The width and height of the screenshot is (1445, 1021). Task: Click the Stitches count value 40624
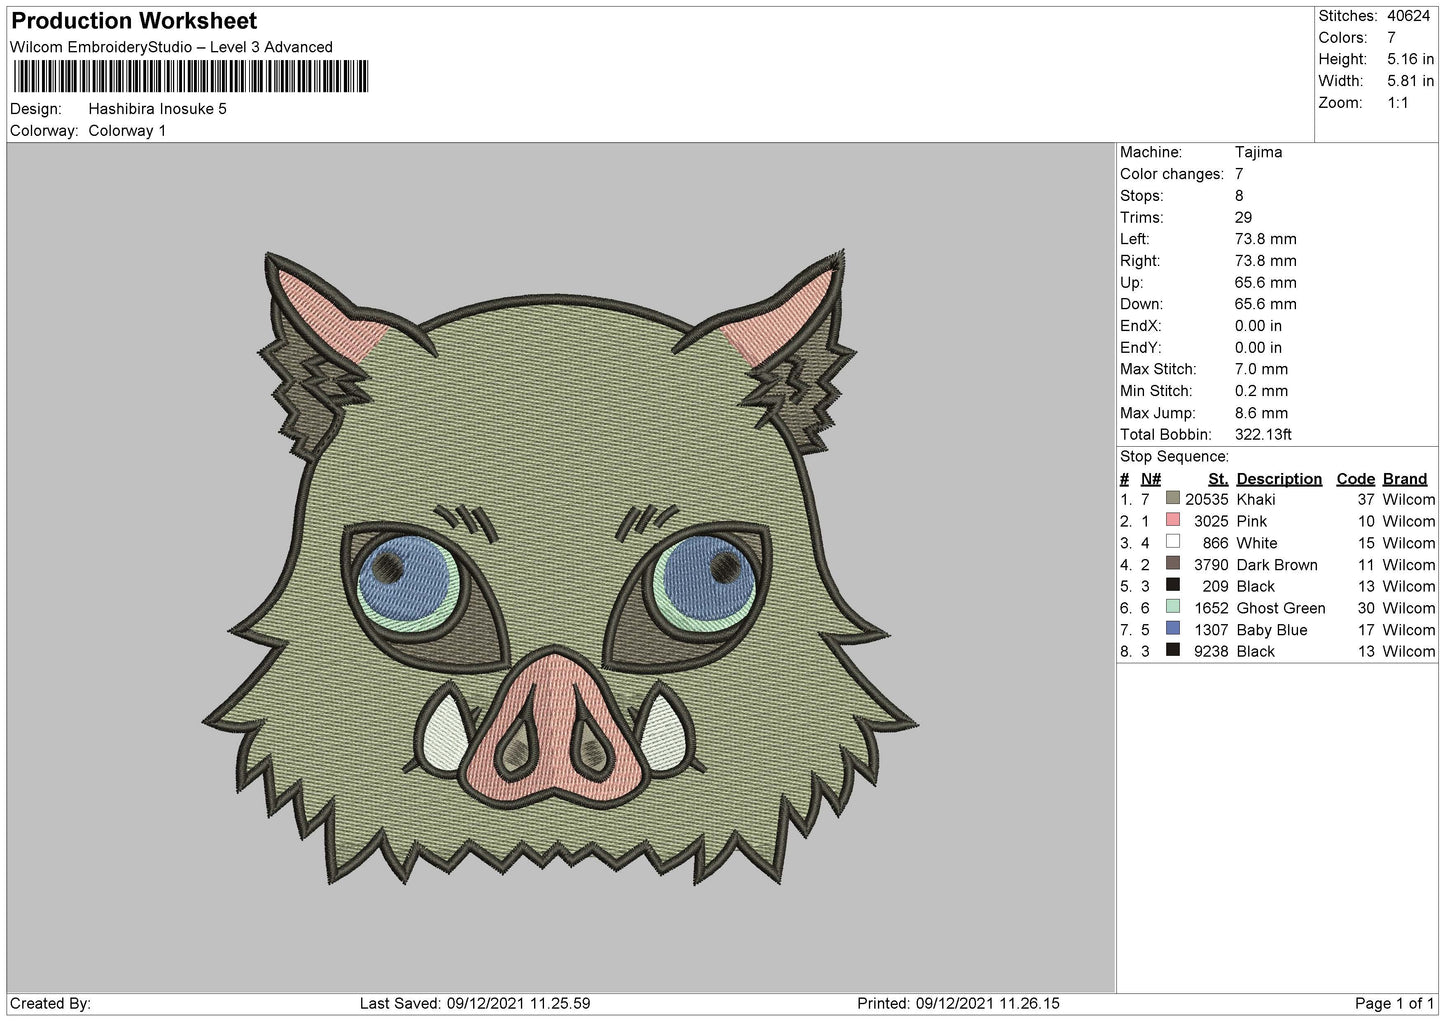pyautogui.click(x=1408, y=16)
